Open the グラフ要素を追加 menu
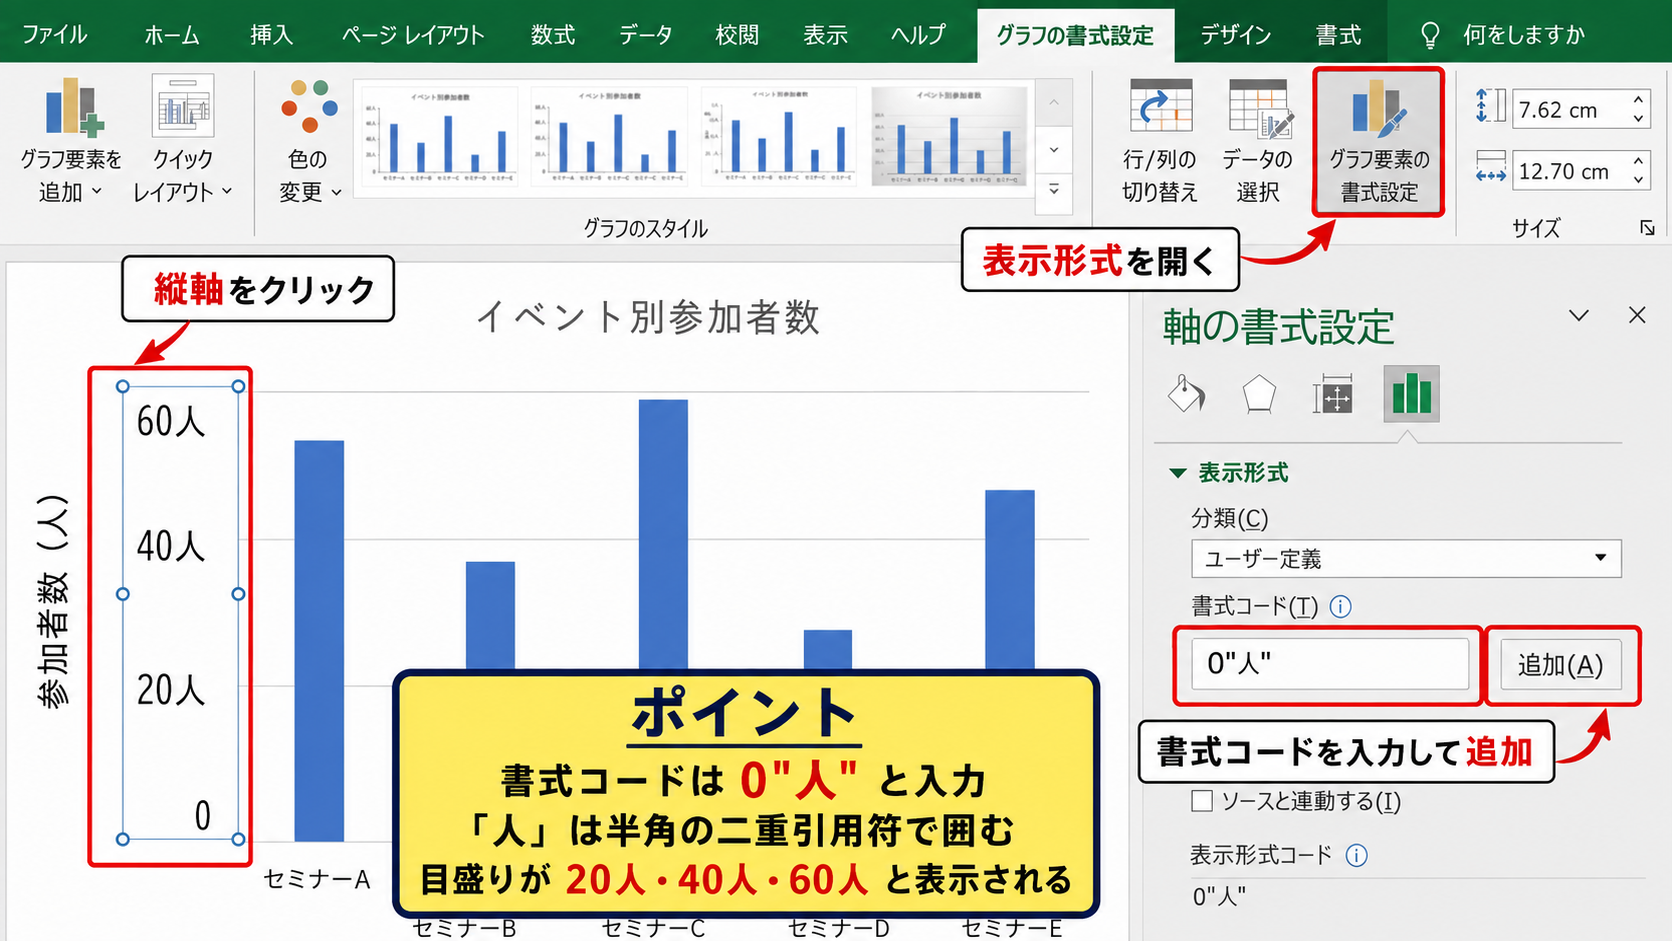1672x941 pixels. tap(71, 141)
